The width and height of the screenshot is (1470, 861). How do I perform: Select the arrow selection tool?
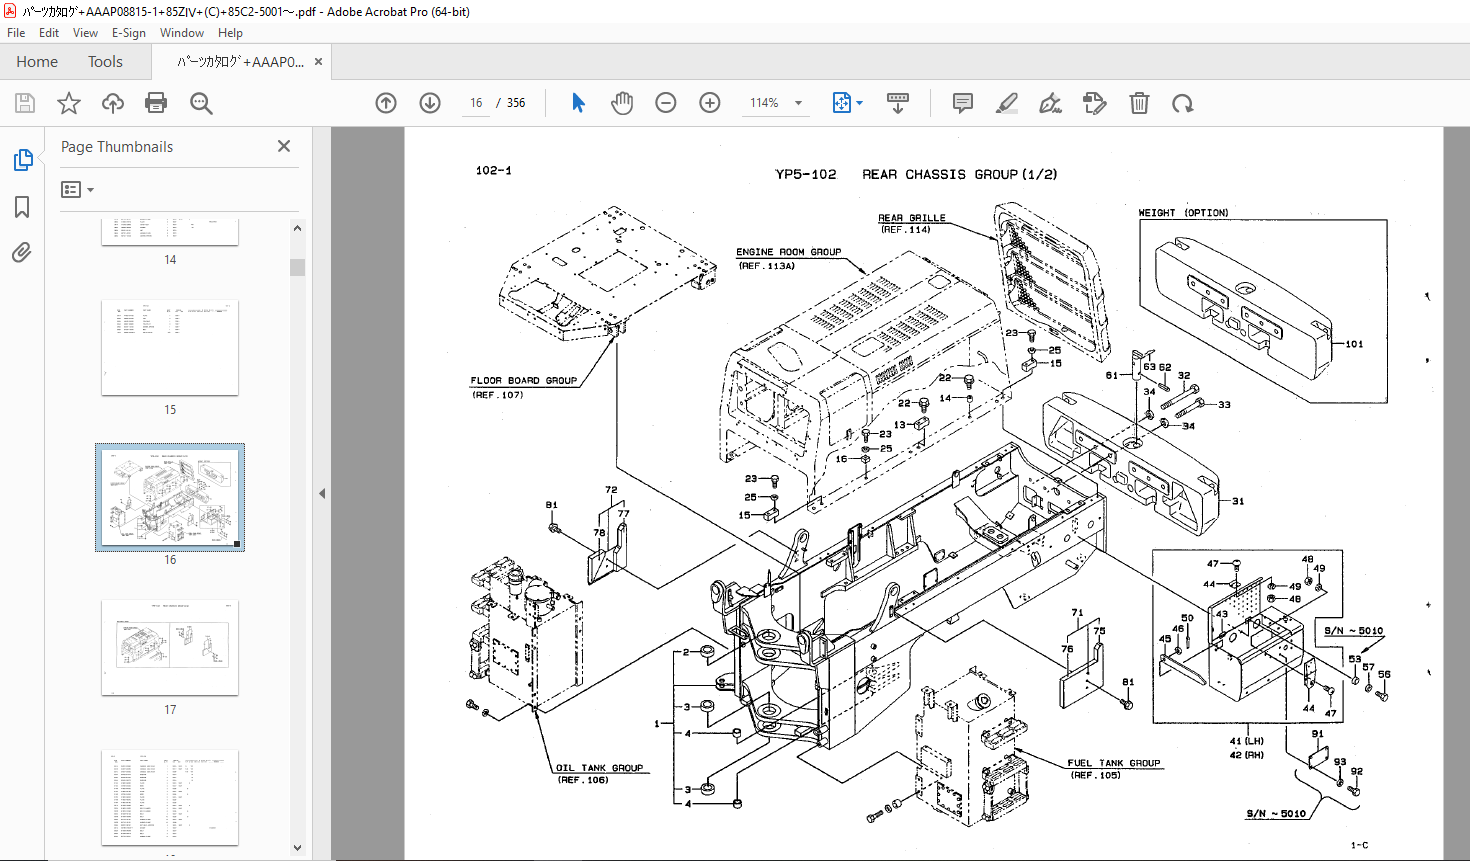point(578,103)
